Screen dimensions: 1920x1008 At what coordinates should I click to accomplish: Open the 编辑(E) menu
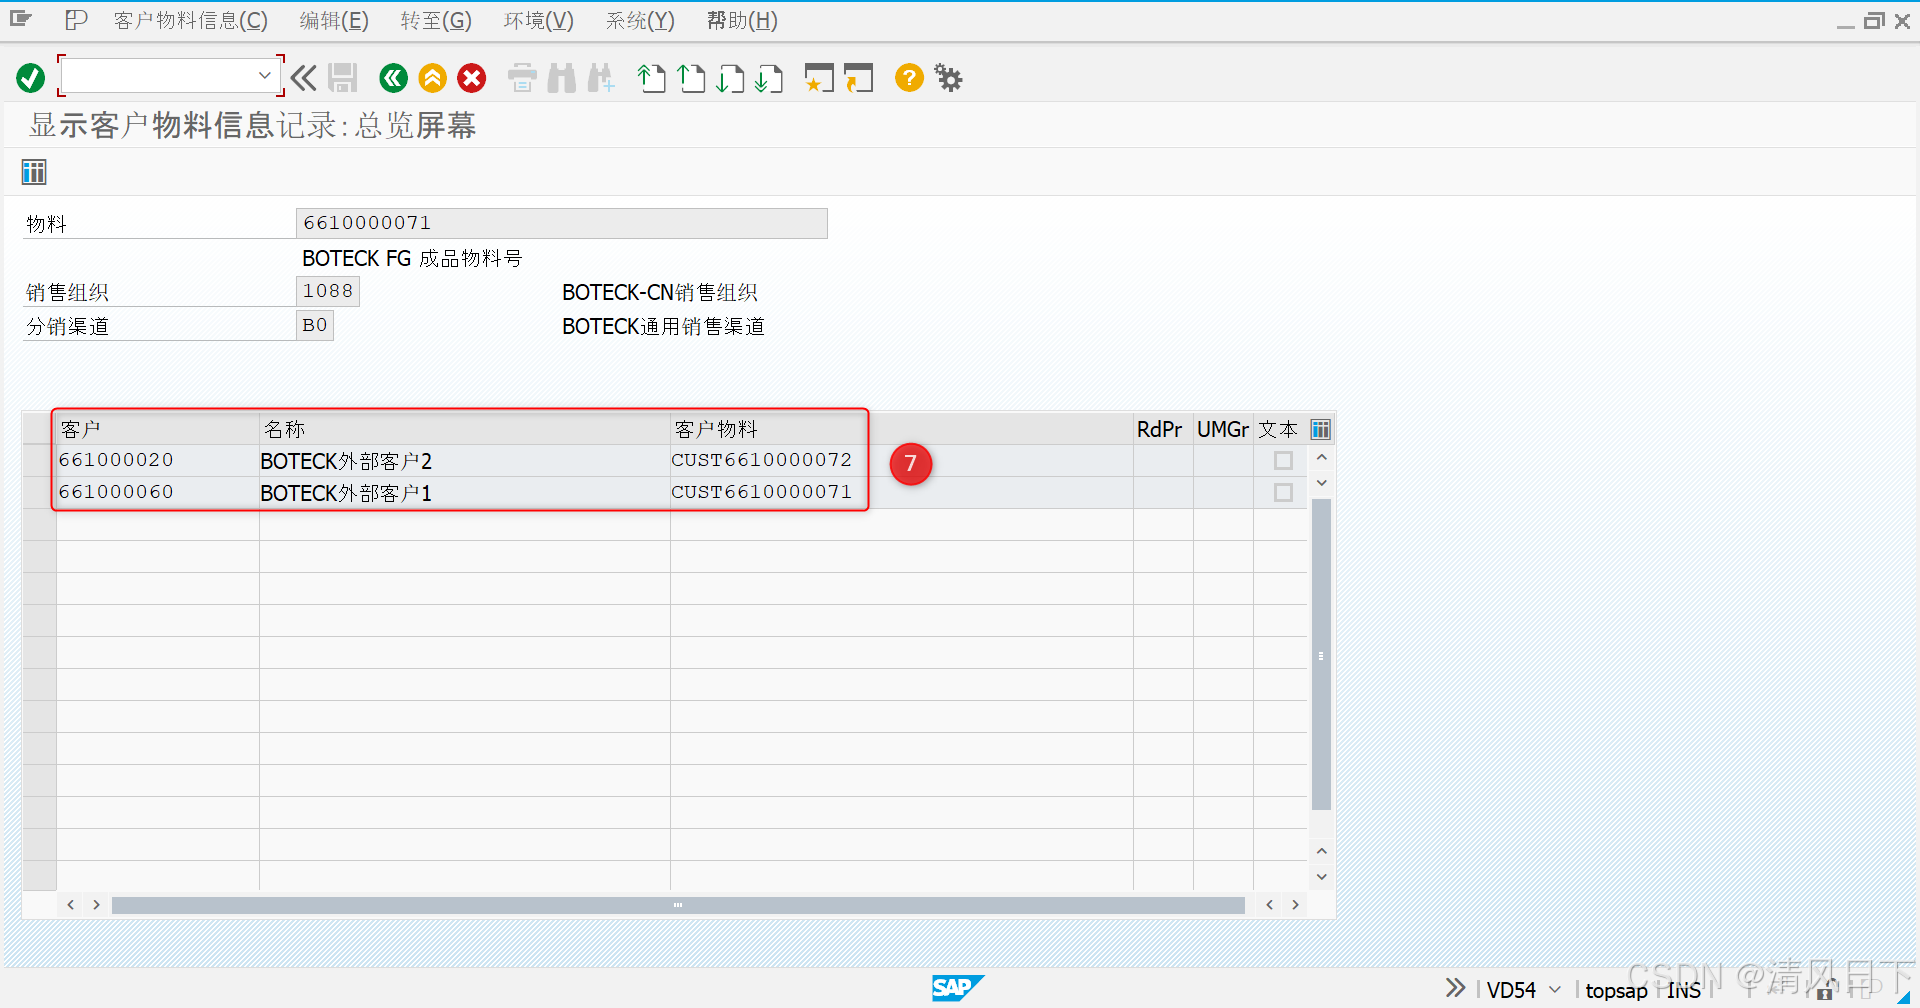coord(333,20)
